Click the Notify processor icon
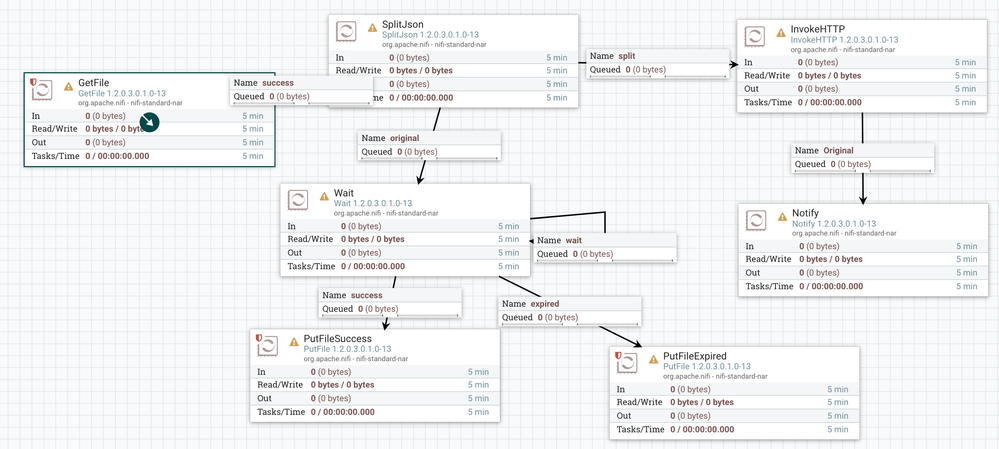 coord(755,220)
